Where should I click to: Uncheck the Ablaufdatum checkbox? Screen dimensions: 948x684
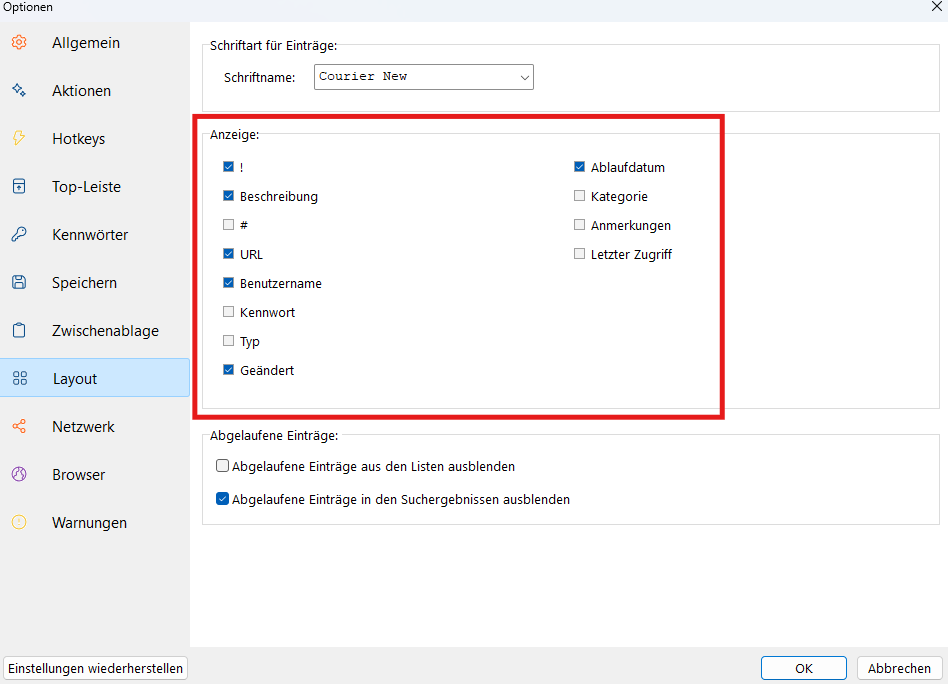[x=579, y=167]
